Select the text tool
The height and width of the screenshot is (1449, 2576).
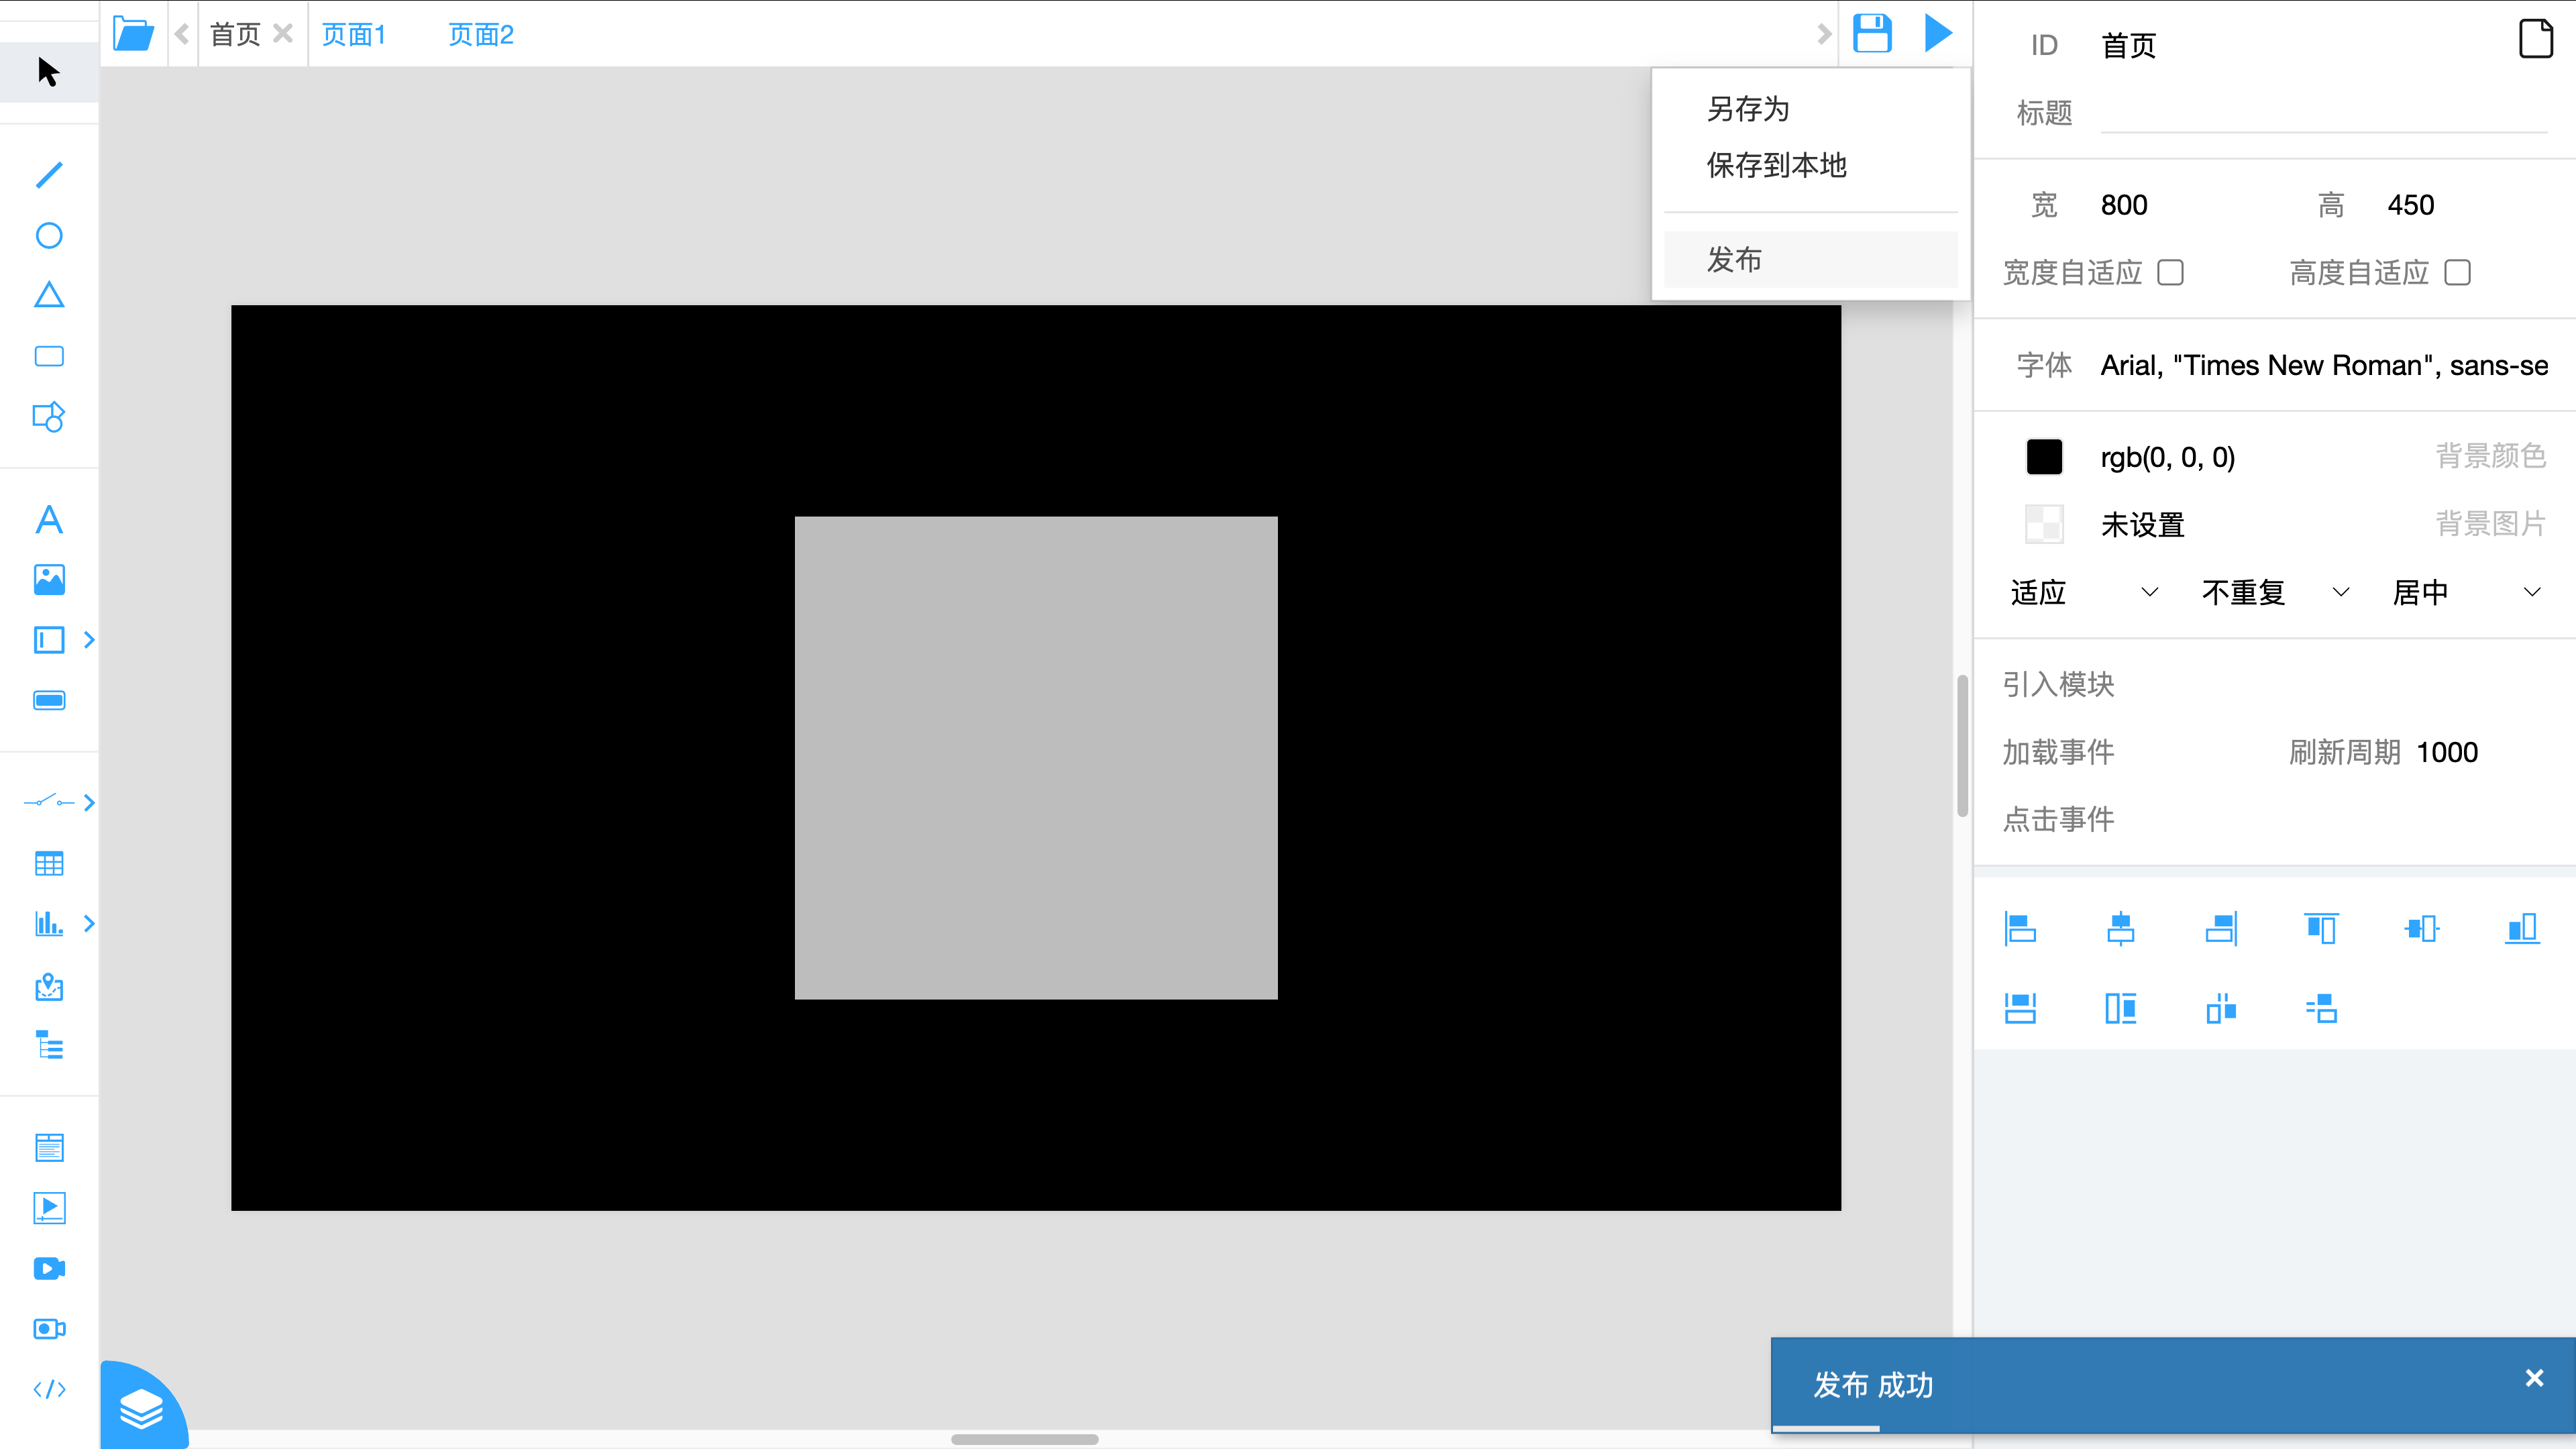pyautogui.click(x=49, y=520)
